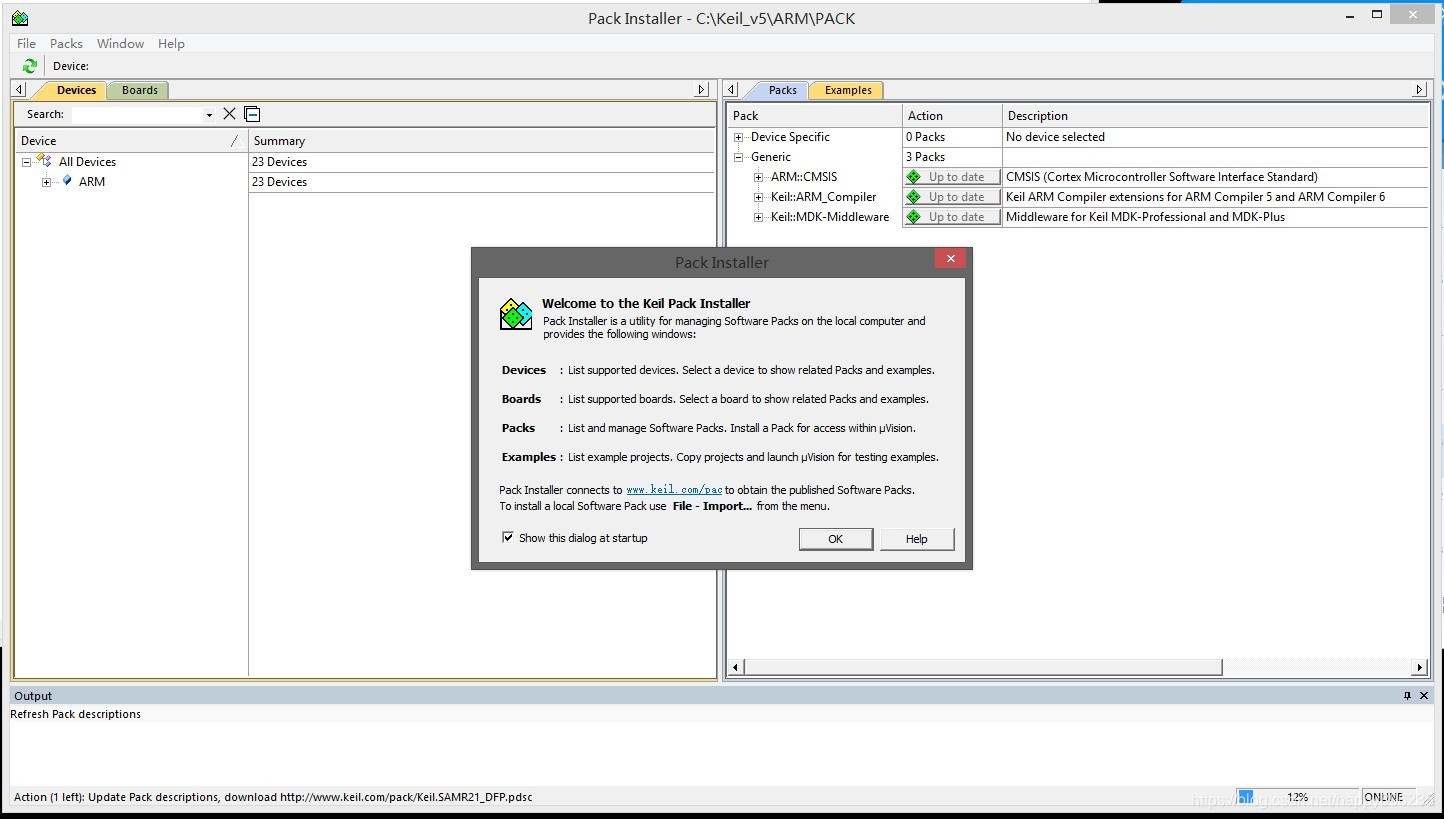Open the Help menu
Screen dimensions: 1444x819
[171, 44]
